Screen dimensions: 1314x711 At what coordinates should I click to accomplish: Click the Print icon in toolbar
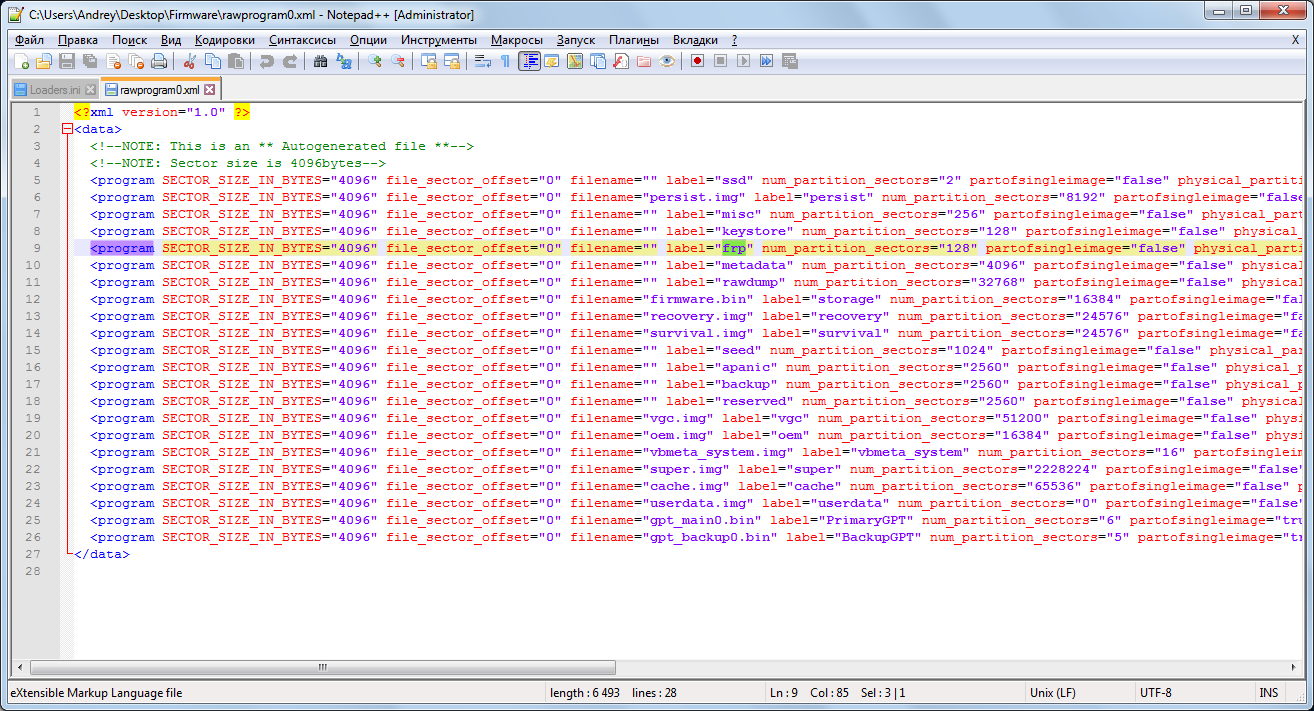[158, 62]
